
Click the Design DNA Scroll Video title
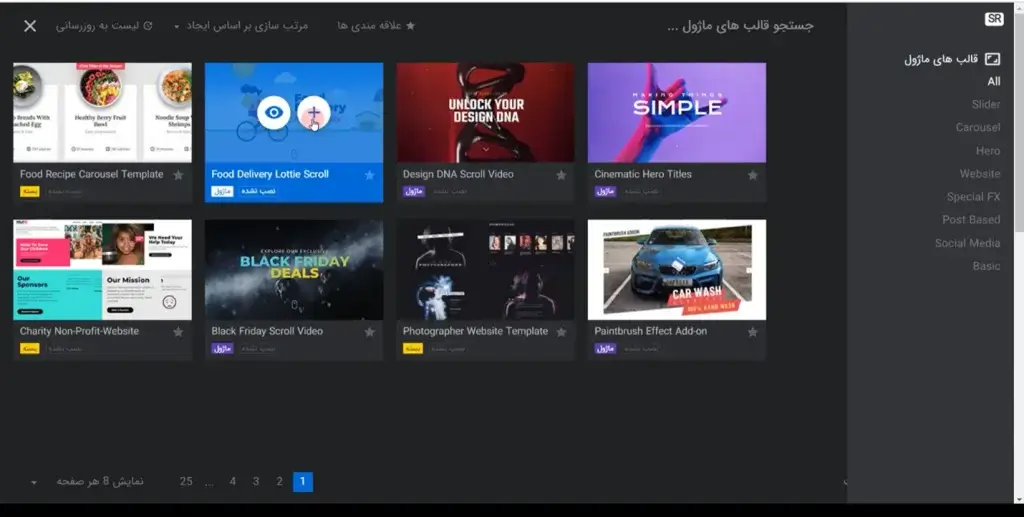point(458,174)
